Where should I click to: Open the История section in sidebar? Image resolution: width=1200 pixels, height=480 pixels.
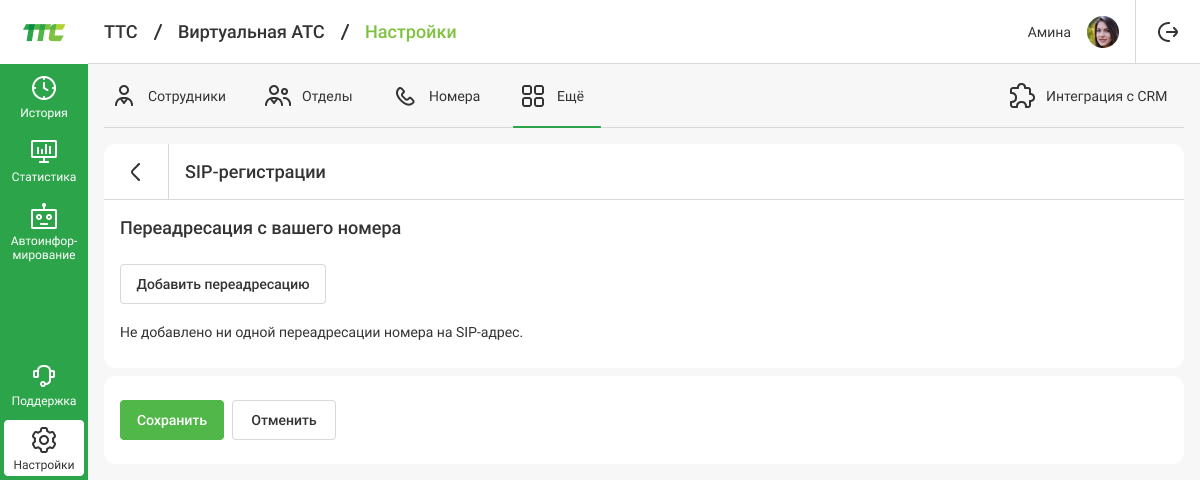click(44, 97)
